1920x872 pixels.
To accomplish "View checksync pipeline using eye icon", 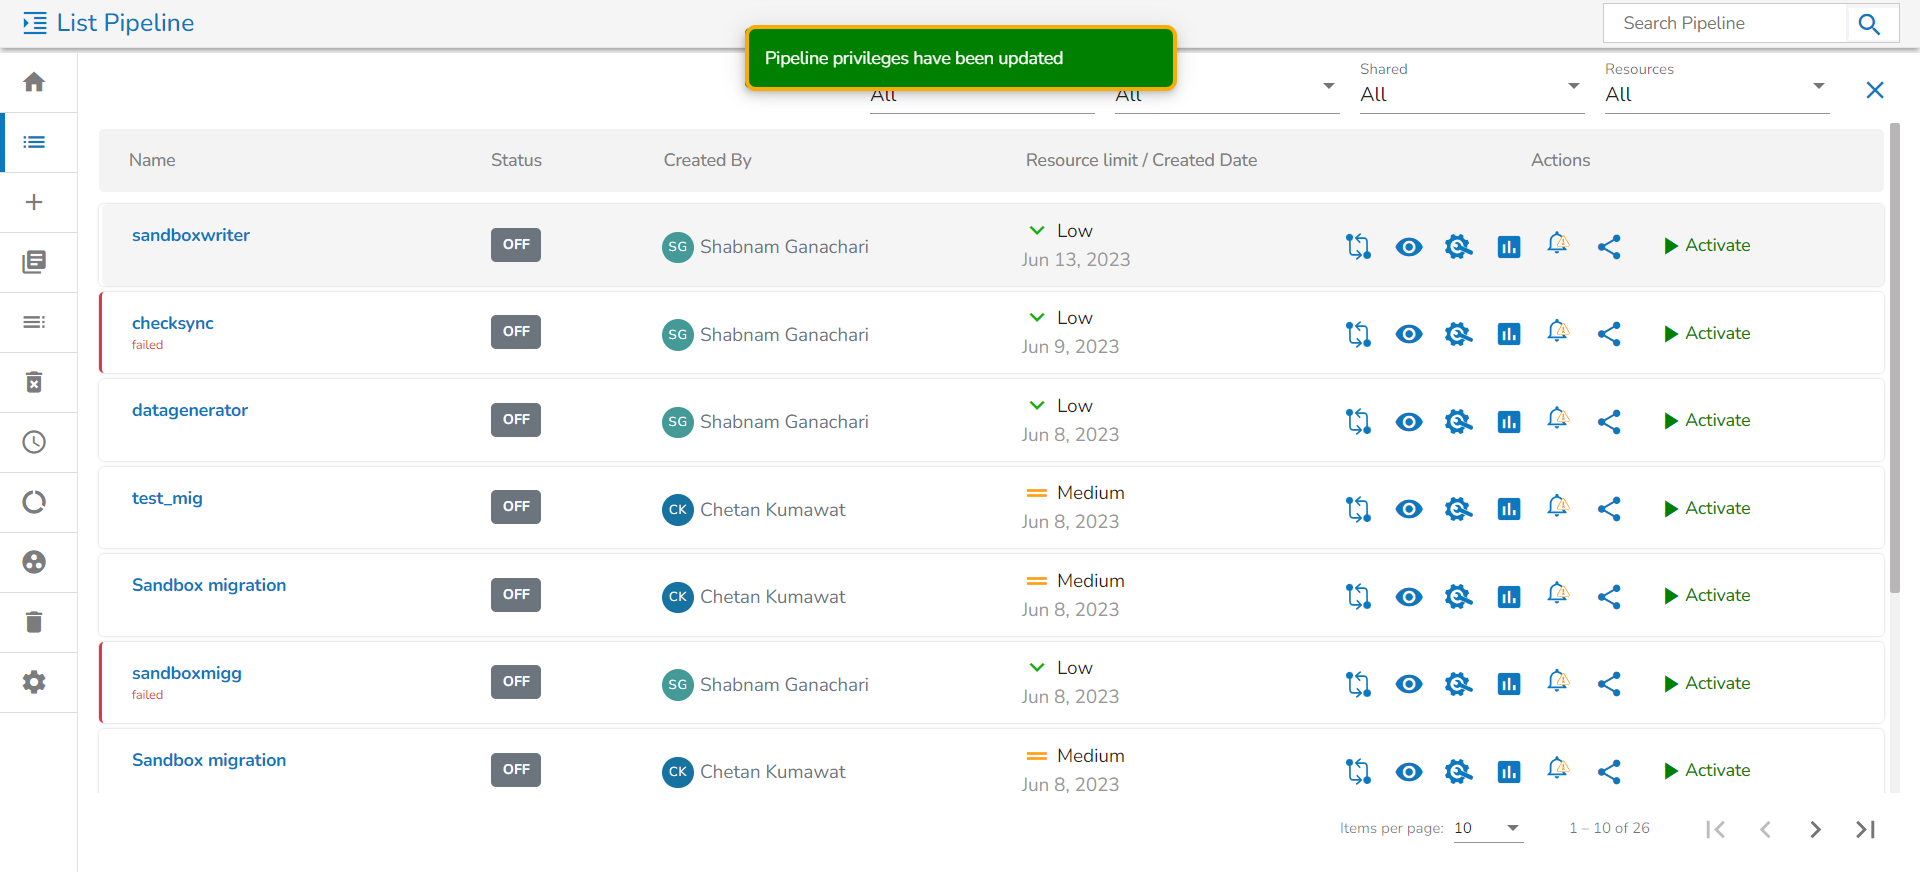I will (x=1408, y=334).
